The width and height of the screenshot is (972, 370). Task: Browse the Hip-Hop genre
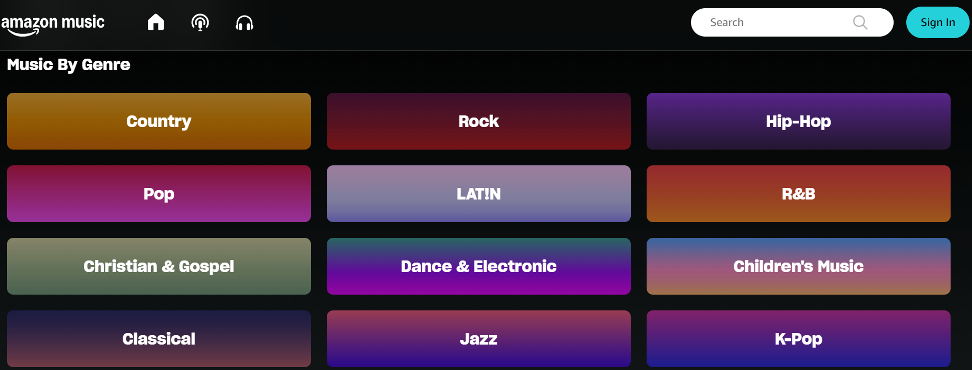(798, 121)
